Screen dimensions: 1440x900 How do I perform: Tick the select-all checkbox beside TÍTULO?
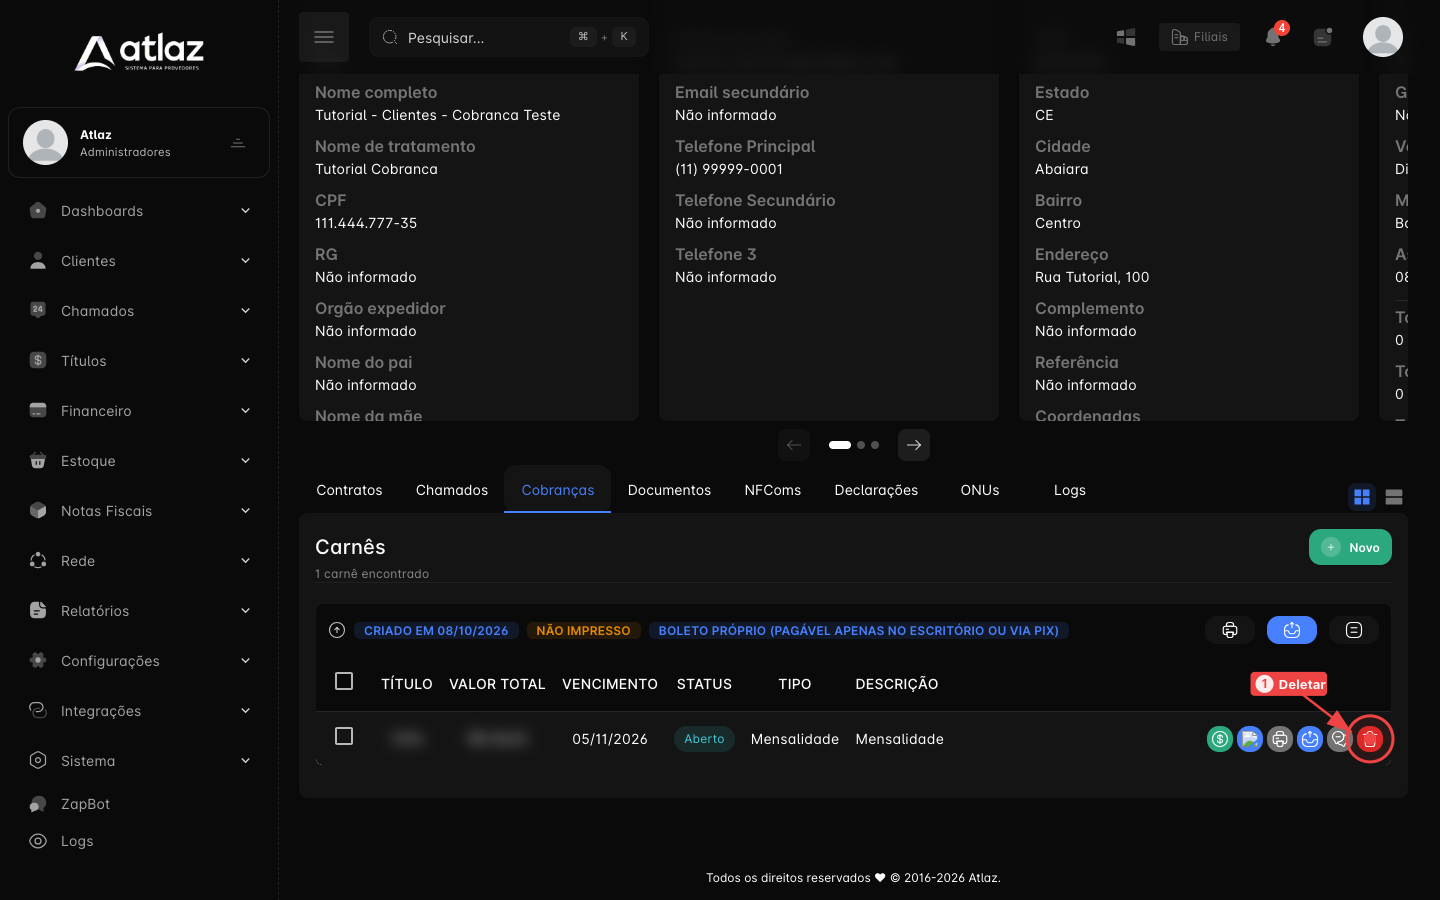(344, 681)
